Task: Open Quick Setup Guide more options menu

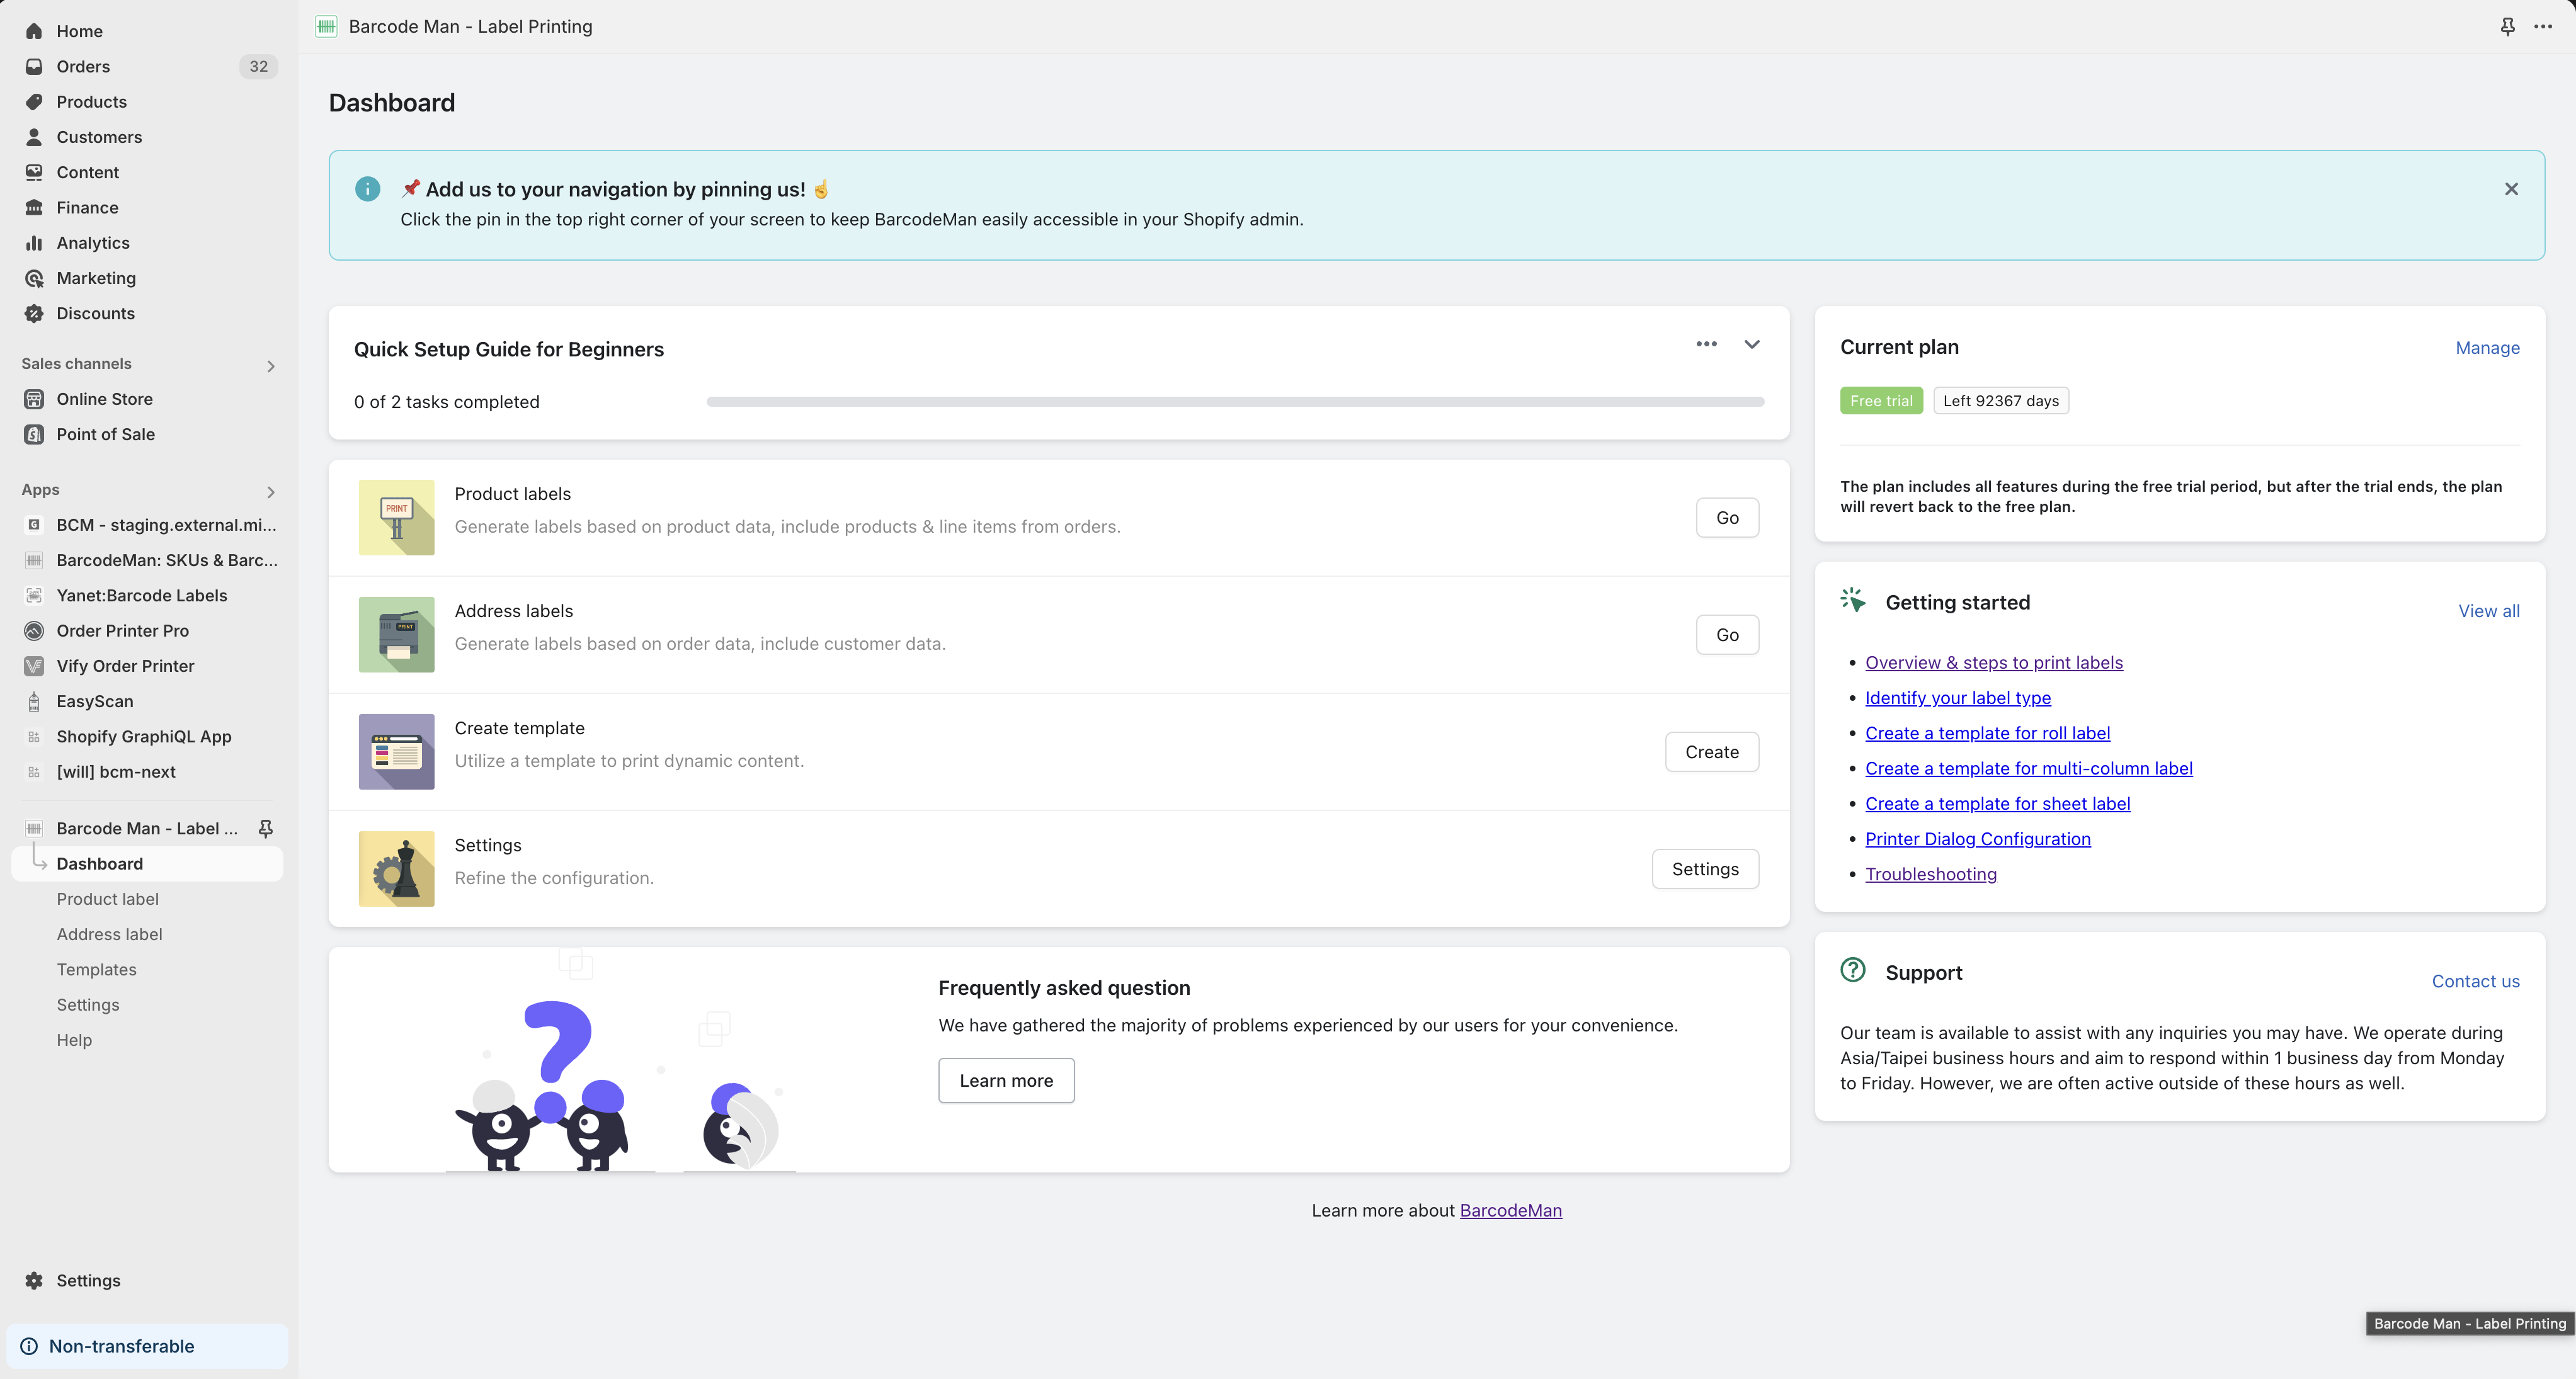Action: pos(1706,344)
